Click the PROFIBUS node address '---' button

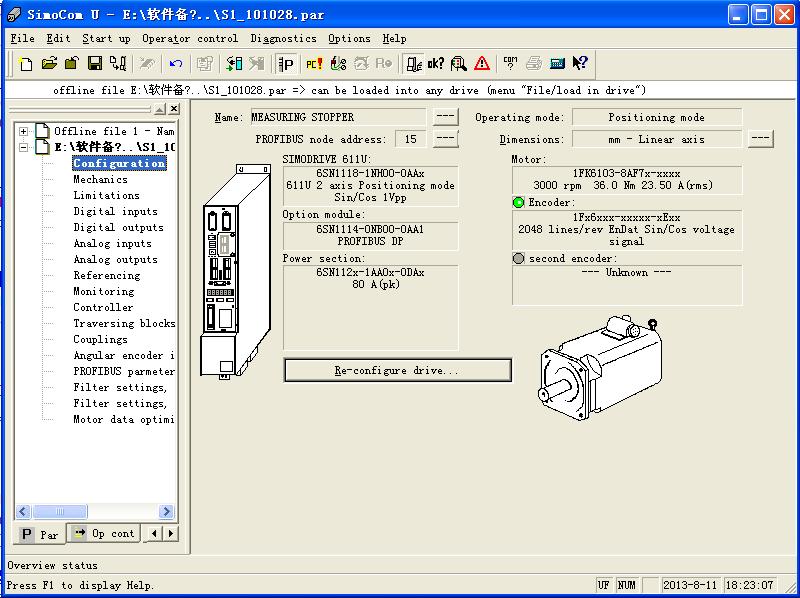[x=445, y=139]
